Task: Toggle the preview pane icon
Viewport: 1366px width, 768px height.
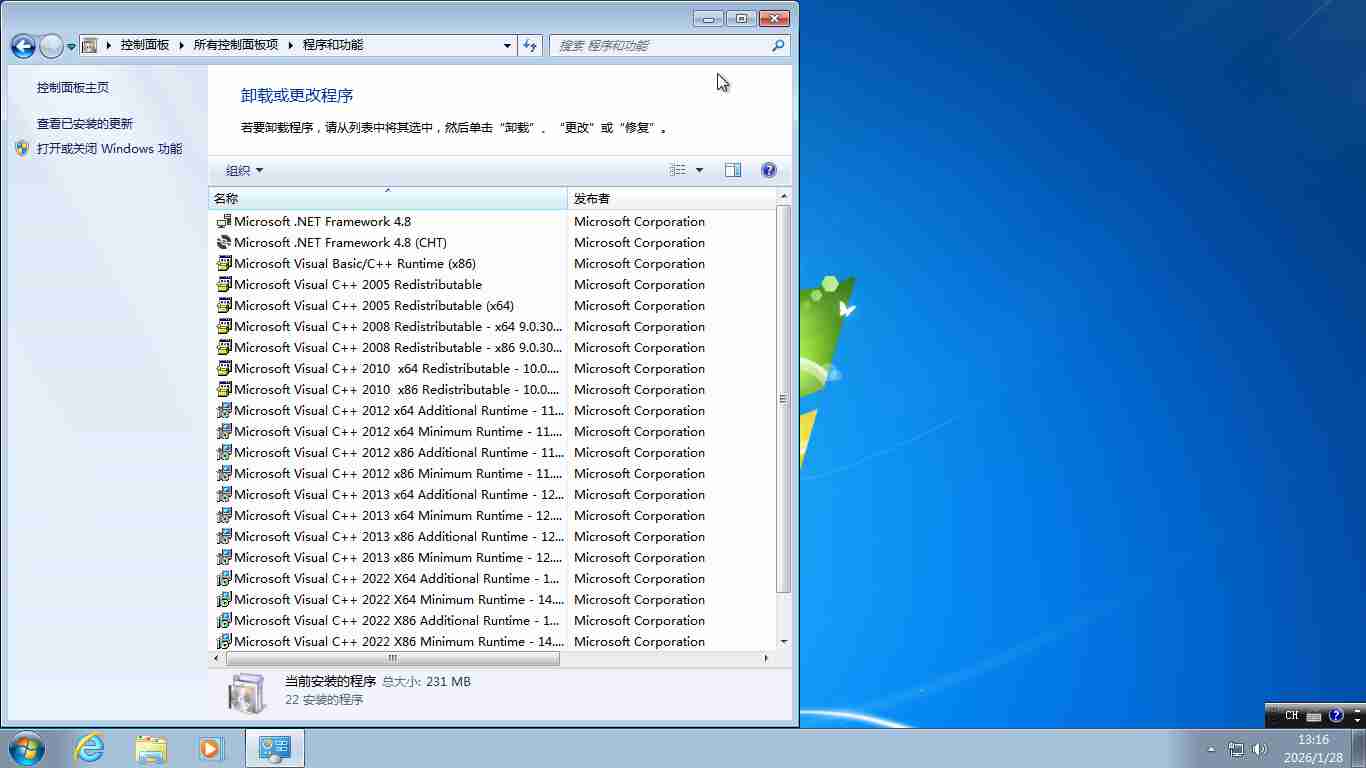Action: [x=733, y=170]
